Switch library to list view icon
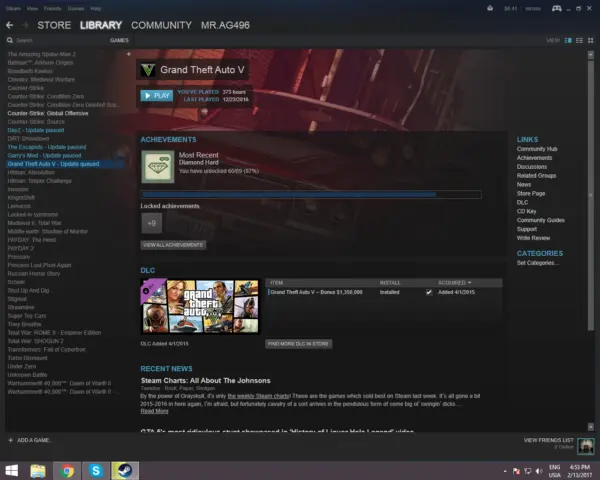 (x=577, y=40)
